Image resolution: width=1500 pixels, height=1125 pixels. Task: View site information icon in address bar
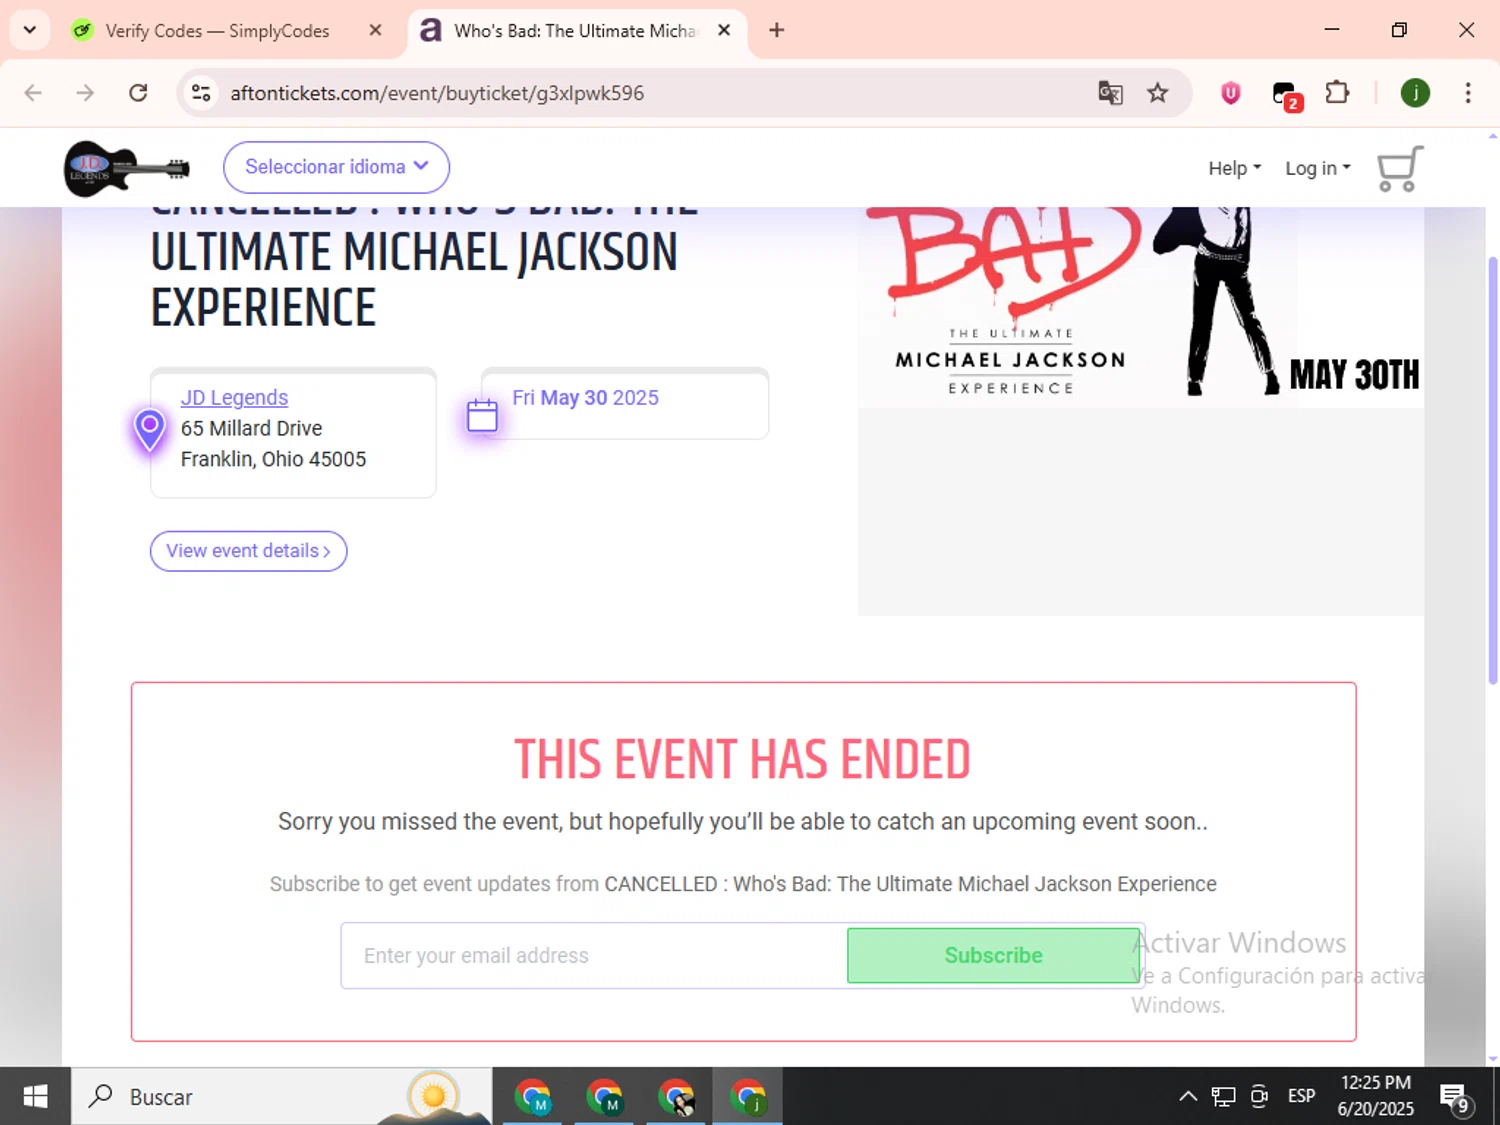point(201,93)
